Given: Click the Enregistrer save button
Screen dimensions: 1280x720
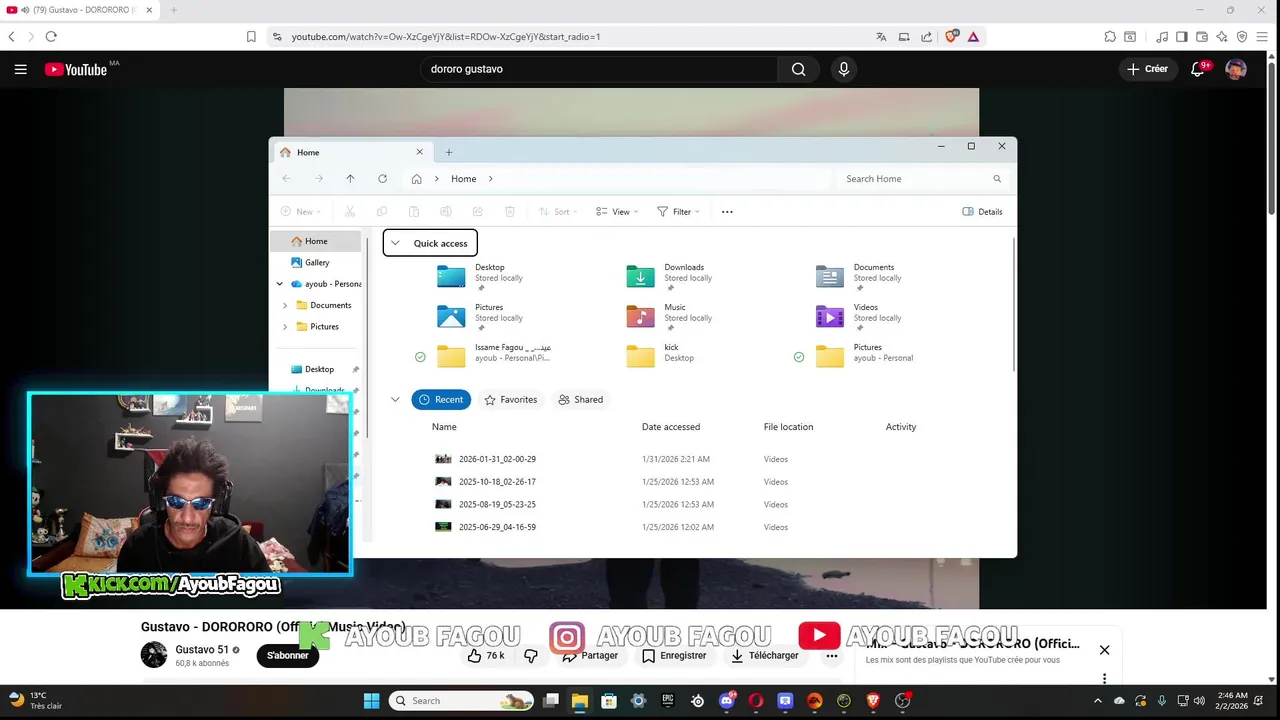Looking at the screenshot, I should [674, 656].
